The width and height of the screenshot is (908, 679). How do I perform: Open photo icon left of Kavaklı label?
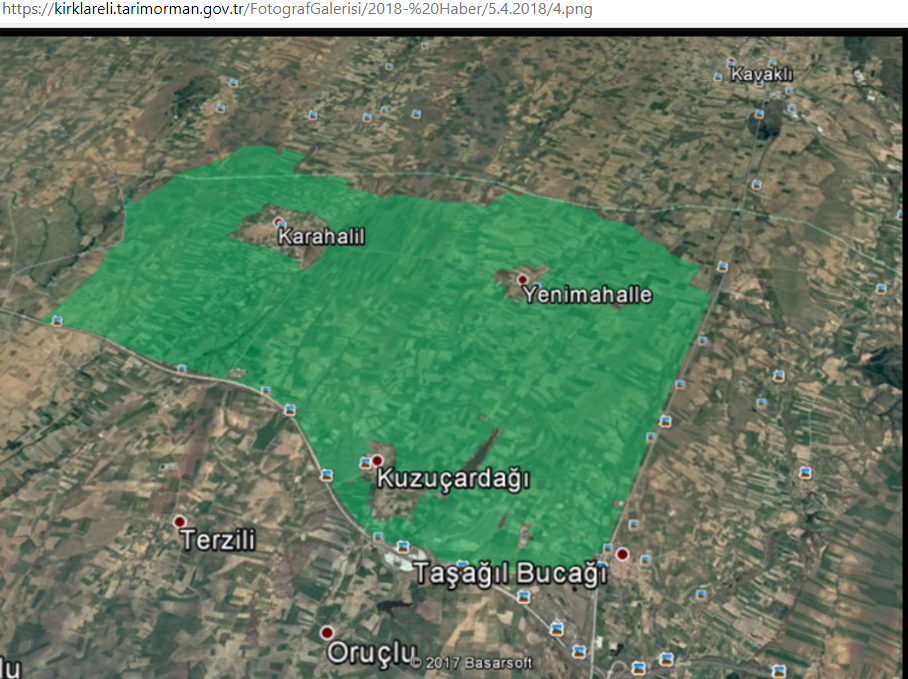tap(718, 76)
